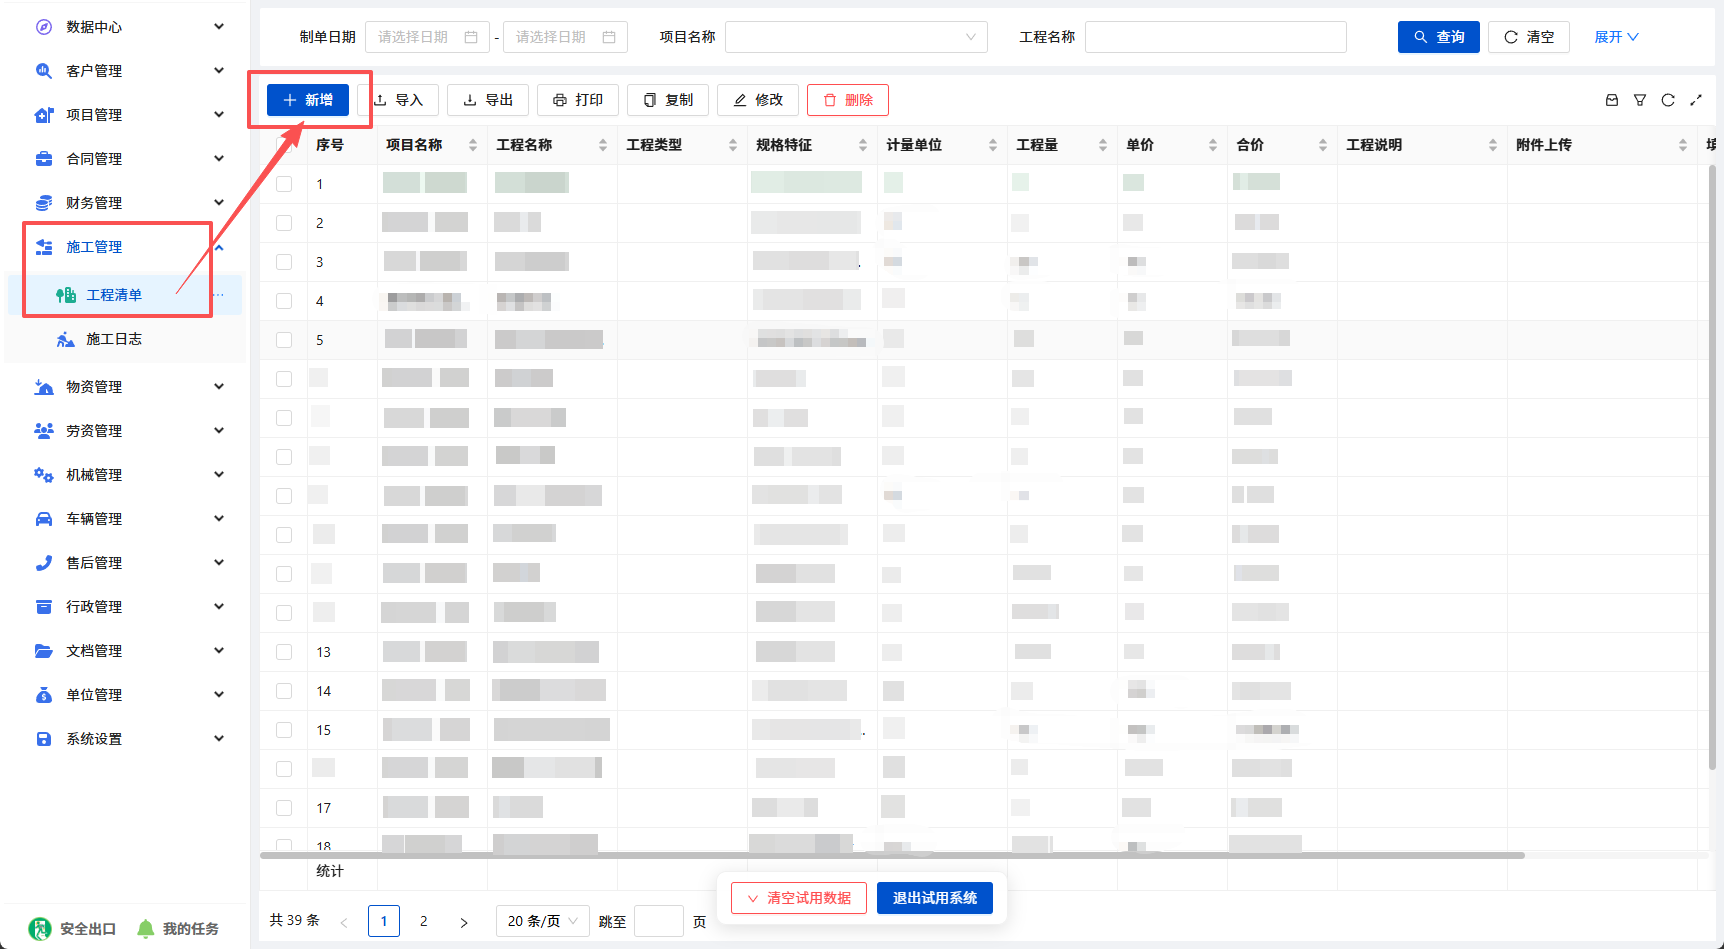Open 安全出口 at bottom left
This screenshot has width=1724, height=949.
point(73,929)
